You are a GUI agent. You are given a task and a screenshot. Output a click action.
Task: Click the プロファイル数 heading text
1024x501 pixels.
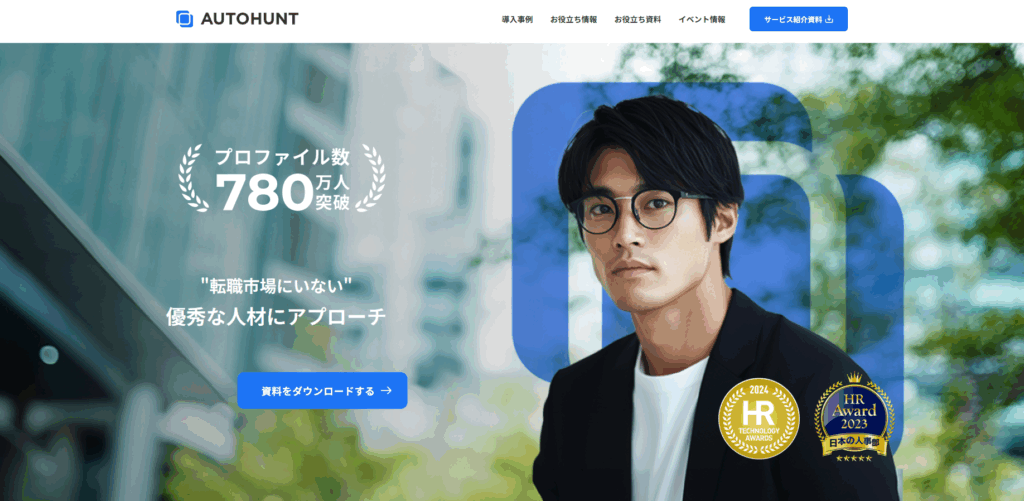pos(282,157)
